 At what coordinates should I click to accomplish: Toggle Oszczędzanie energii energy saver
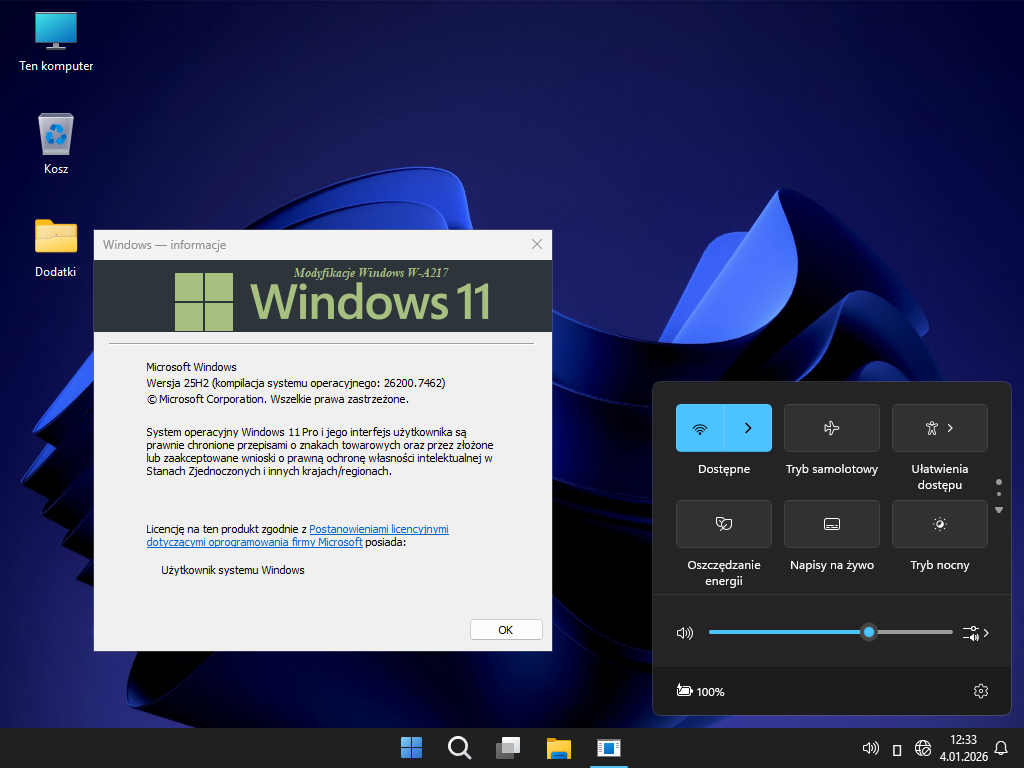coord(723,524)
